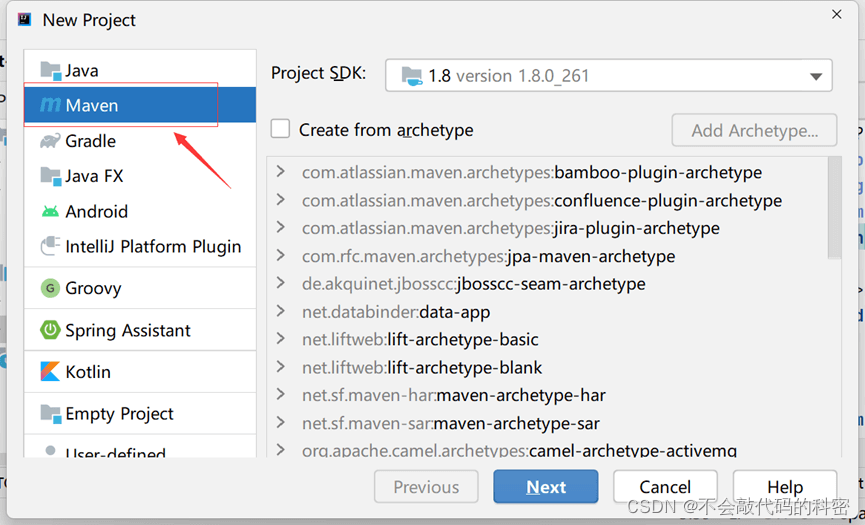Expand the lift-archetype-basic node

pyautogui.click(x=281, y=339)
